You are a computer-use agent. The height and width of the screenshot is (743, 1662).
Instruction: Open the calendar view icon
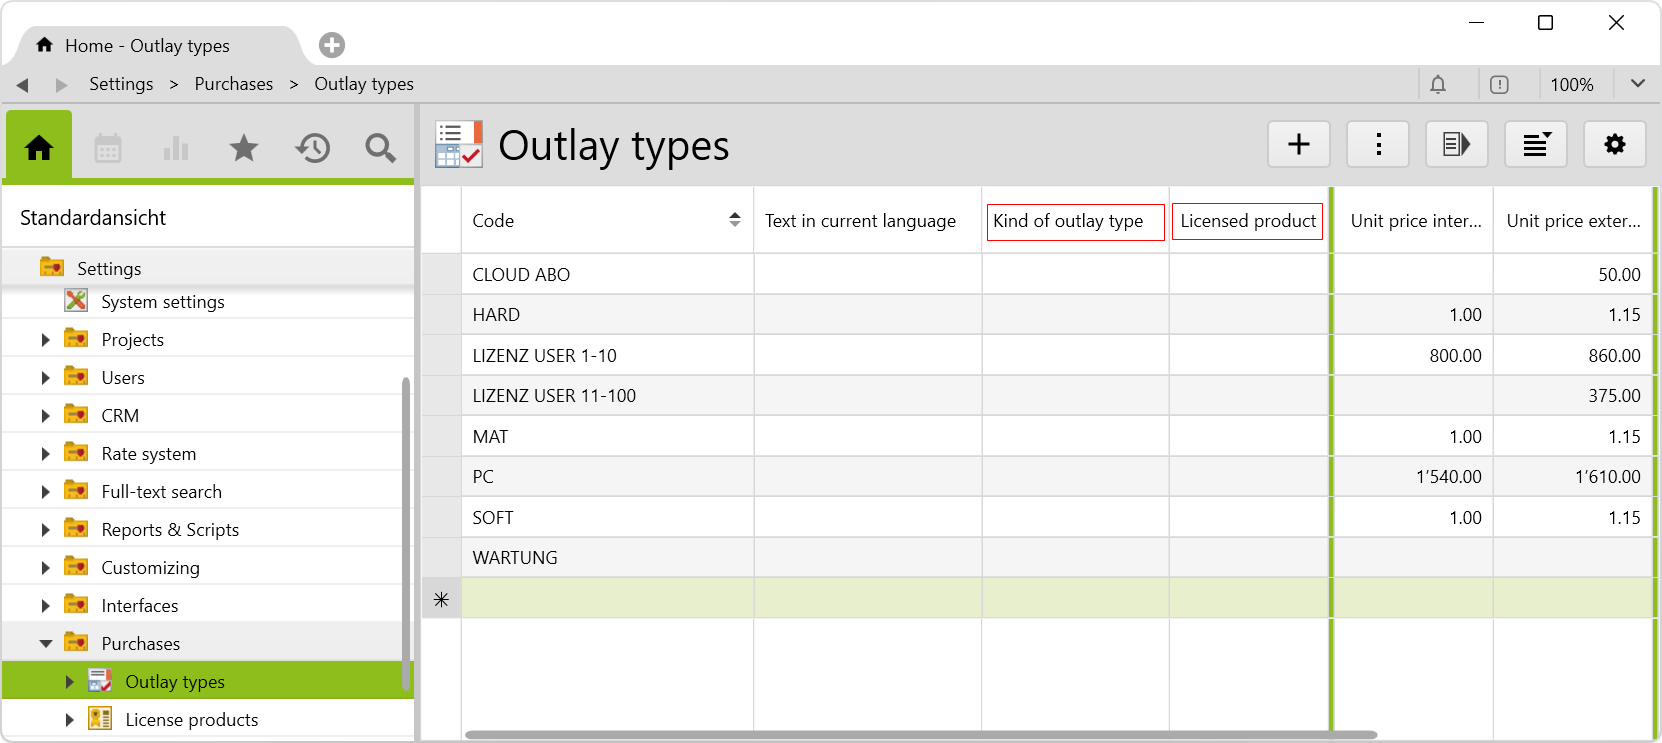point(108,149)
